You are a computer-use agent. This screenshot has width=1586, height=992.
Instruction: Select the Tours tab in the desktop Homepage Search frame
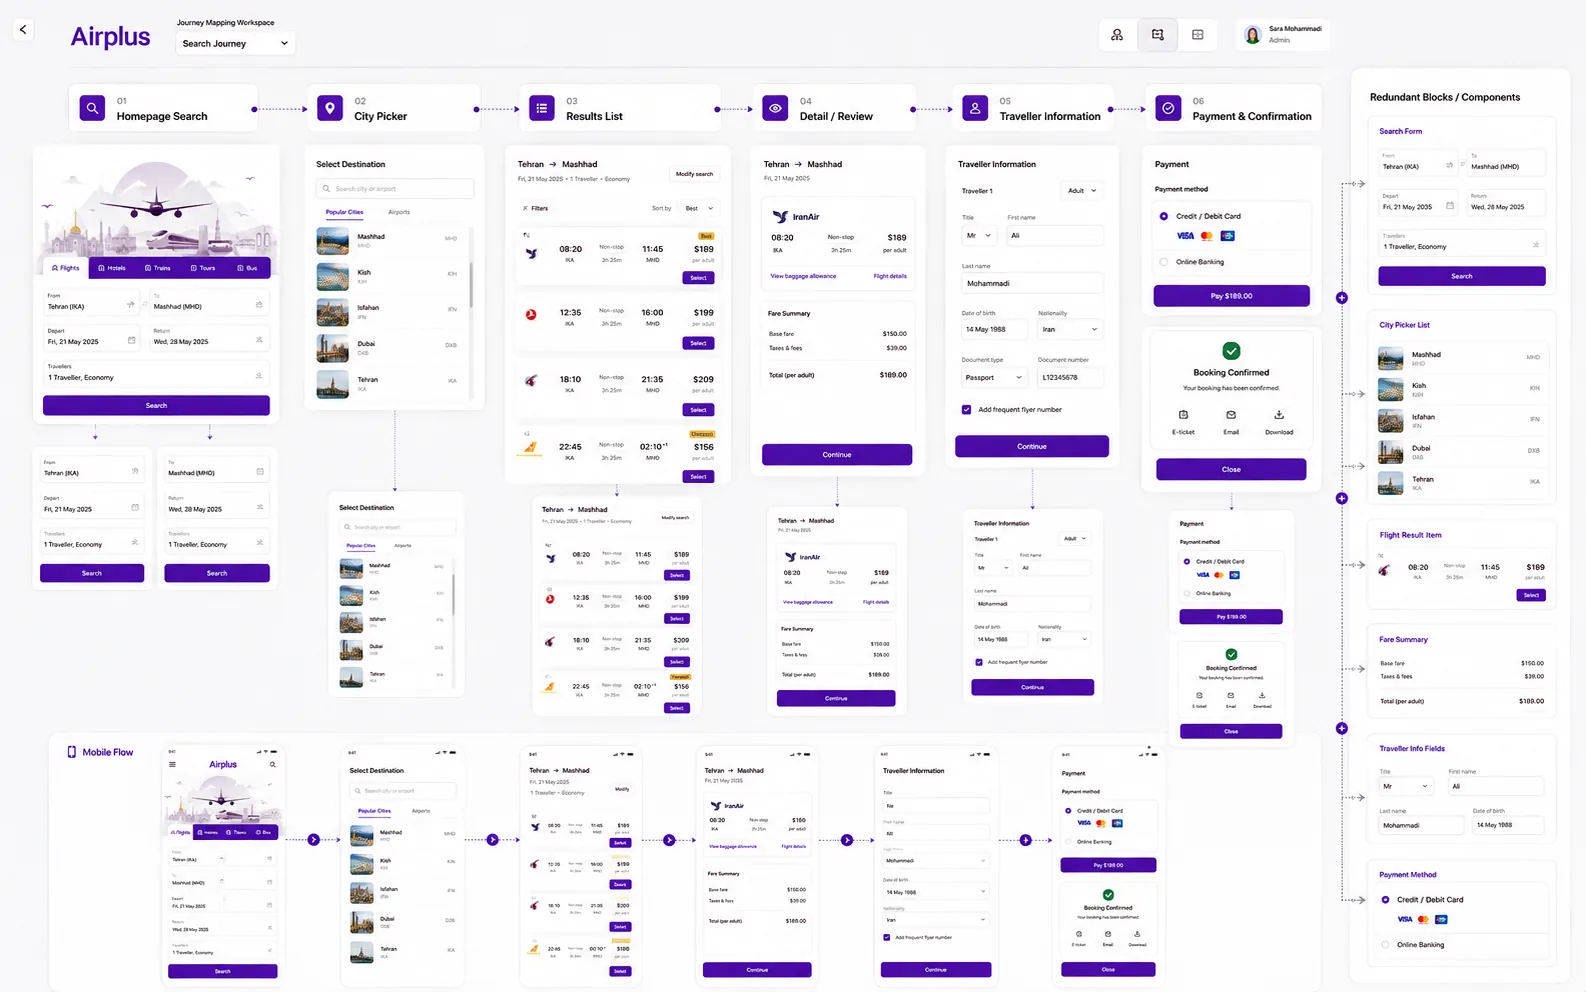click(203, 268)
